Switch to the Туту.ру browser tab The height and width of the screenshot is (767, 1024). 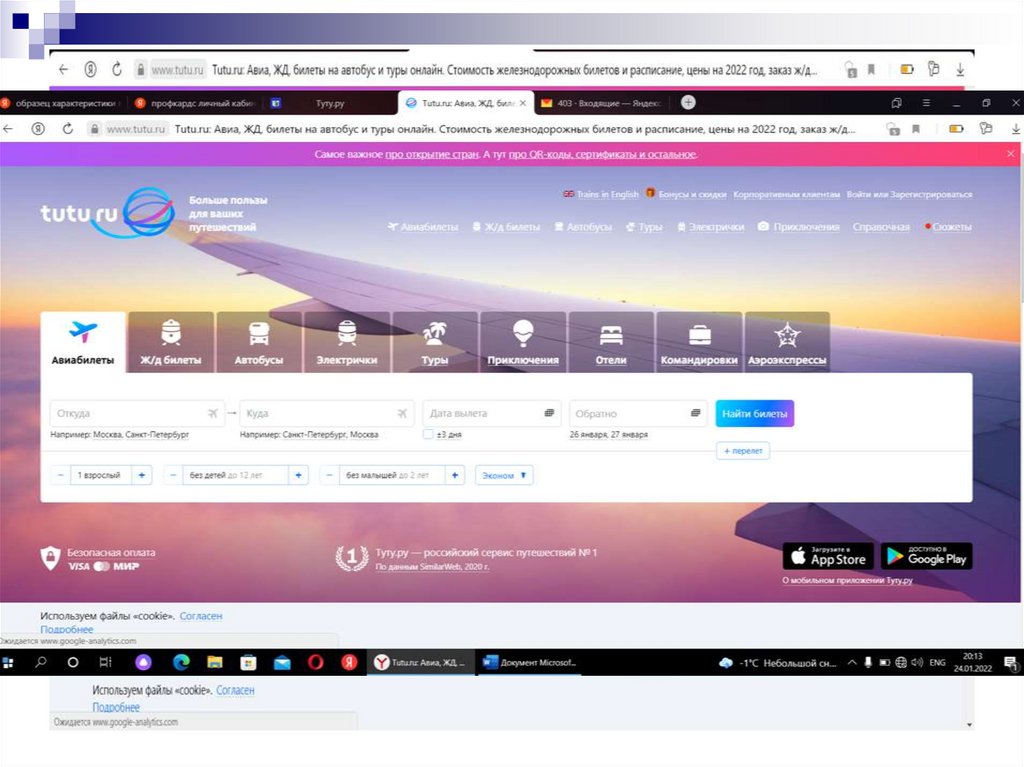[330, 103]
